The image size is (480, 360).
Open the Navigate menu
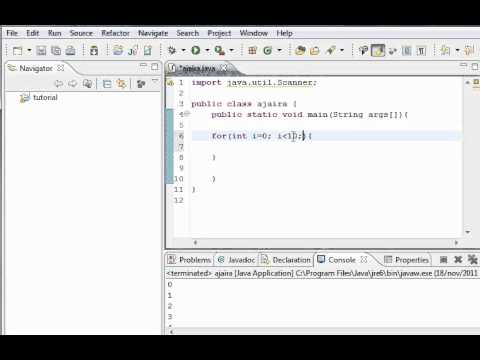tap(153, 33)
